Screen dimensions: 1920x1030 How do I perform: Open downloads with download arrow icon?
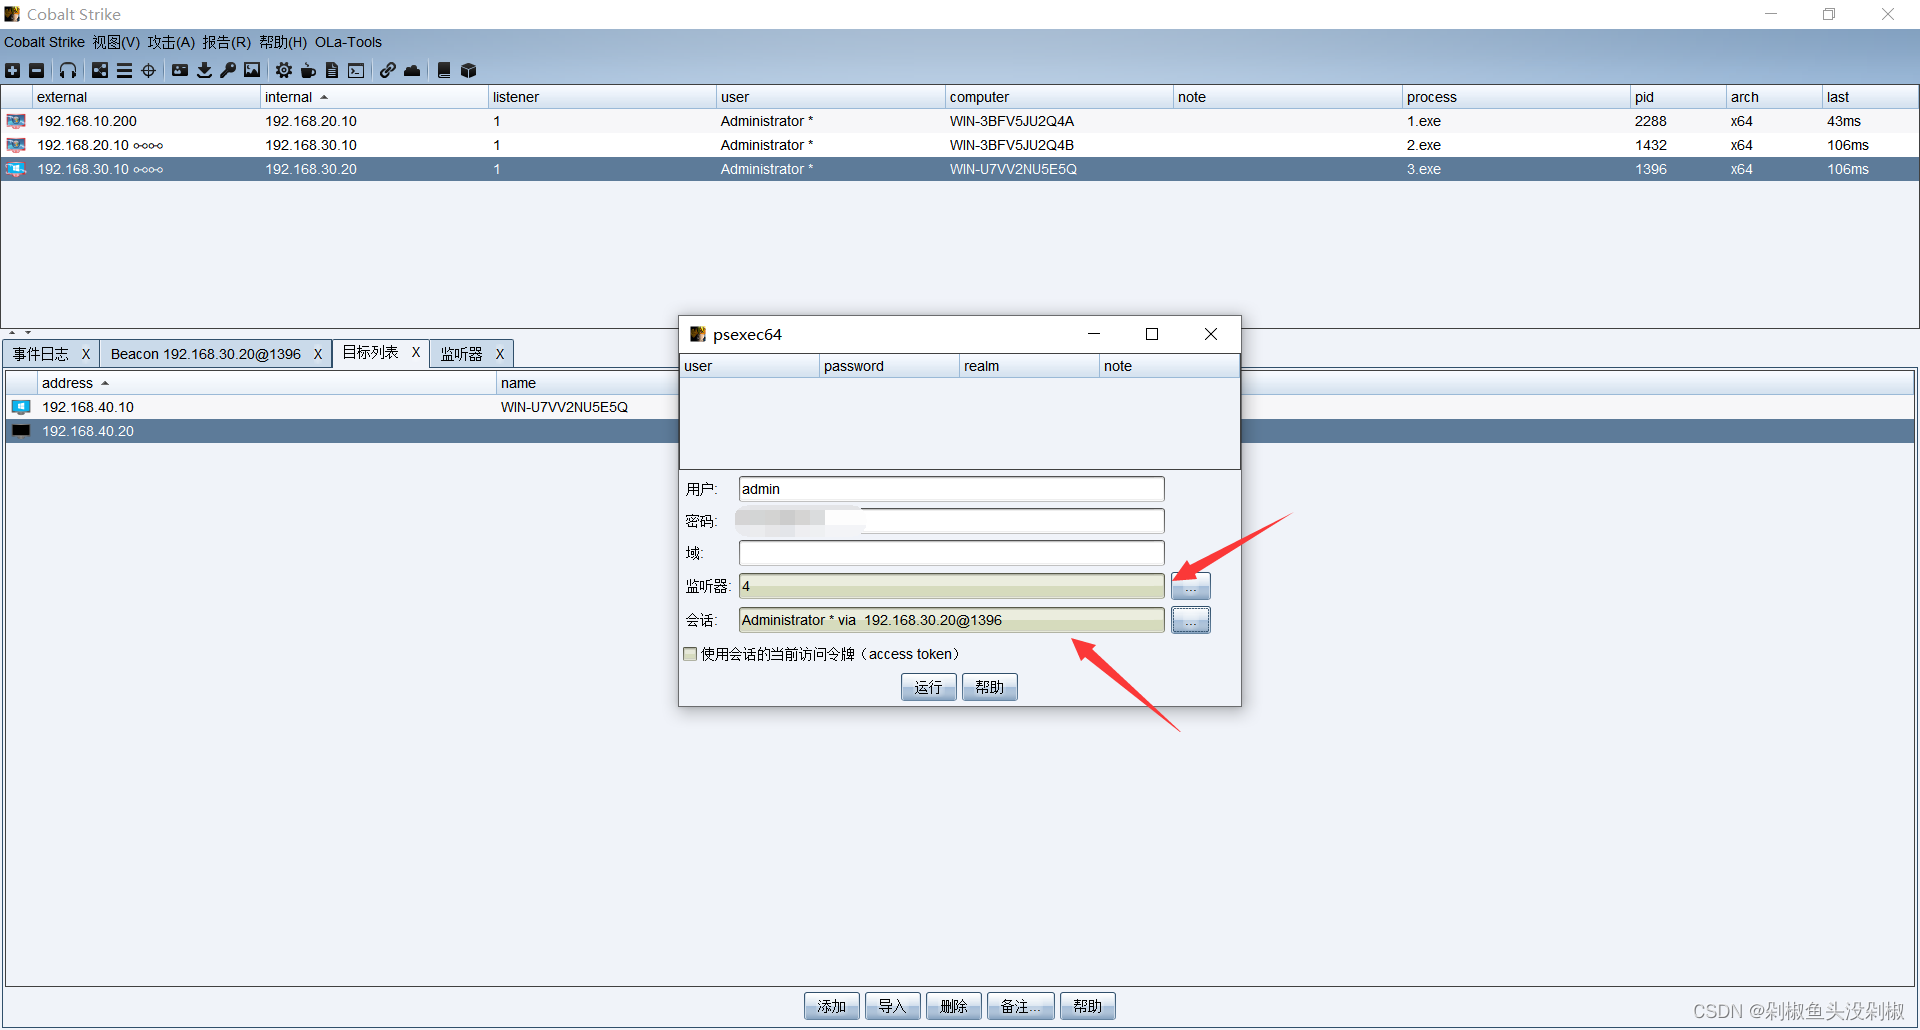pyautogui.click(x=204, y=70)
